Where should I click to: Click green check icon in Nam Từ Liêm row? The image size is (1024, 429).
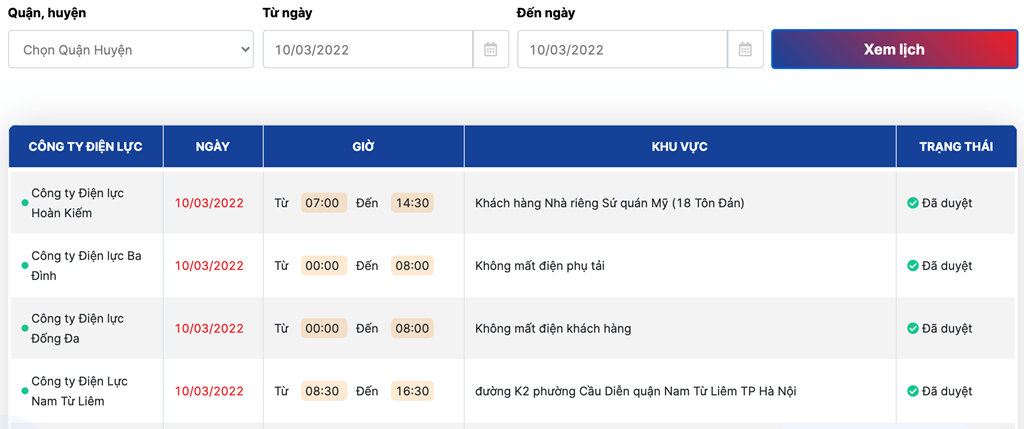coord(913,391)
